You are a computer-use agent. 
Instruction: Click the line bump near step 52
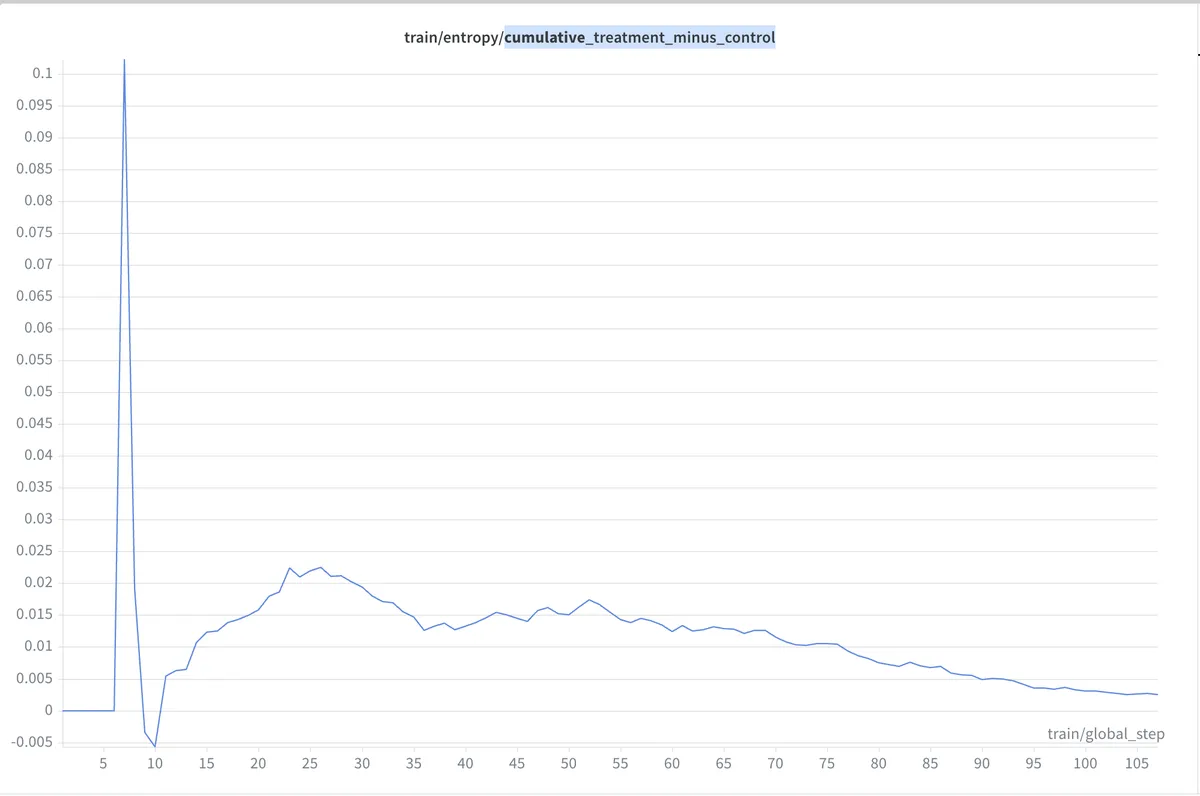589,600
